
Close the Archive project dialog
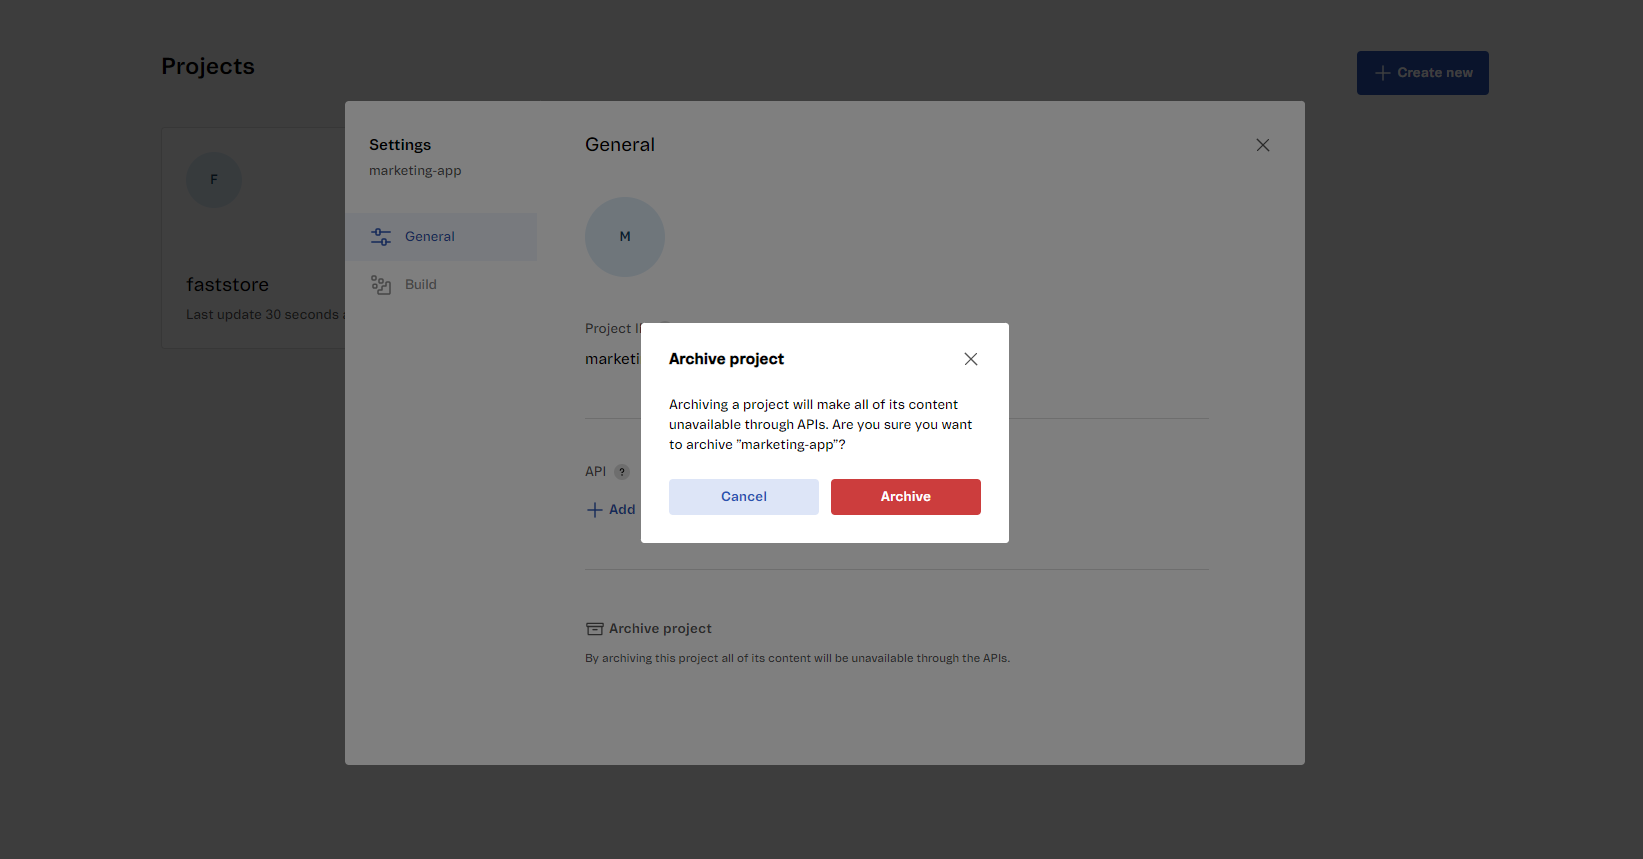tap(970, 359)
